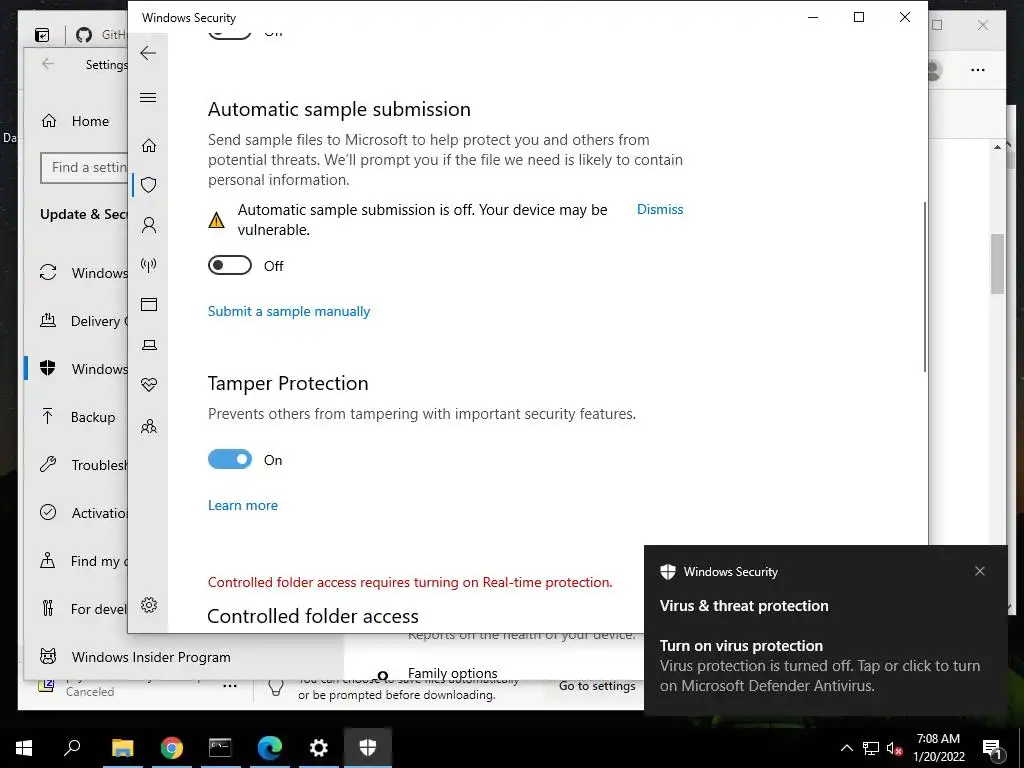Open Settings gear on taskbar

(x=319, y=747)
